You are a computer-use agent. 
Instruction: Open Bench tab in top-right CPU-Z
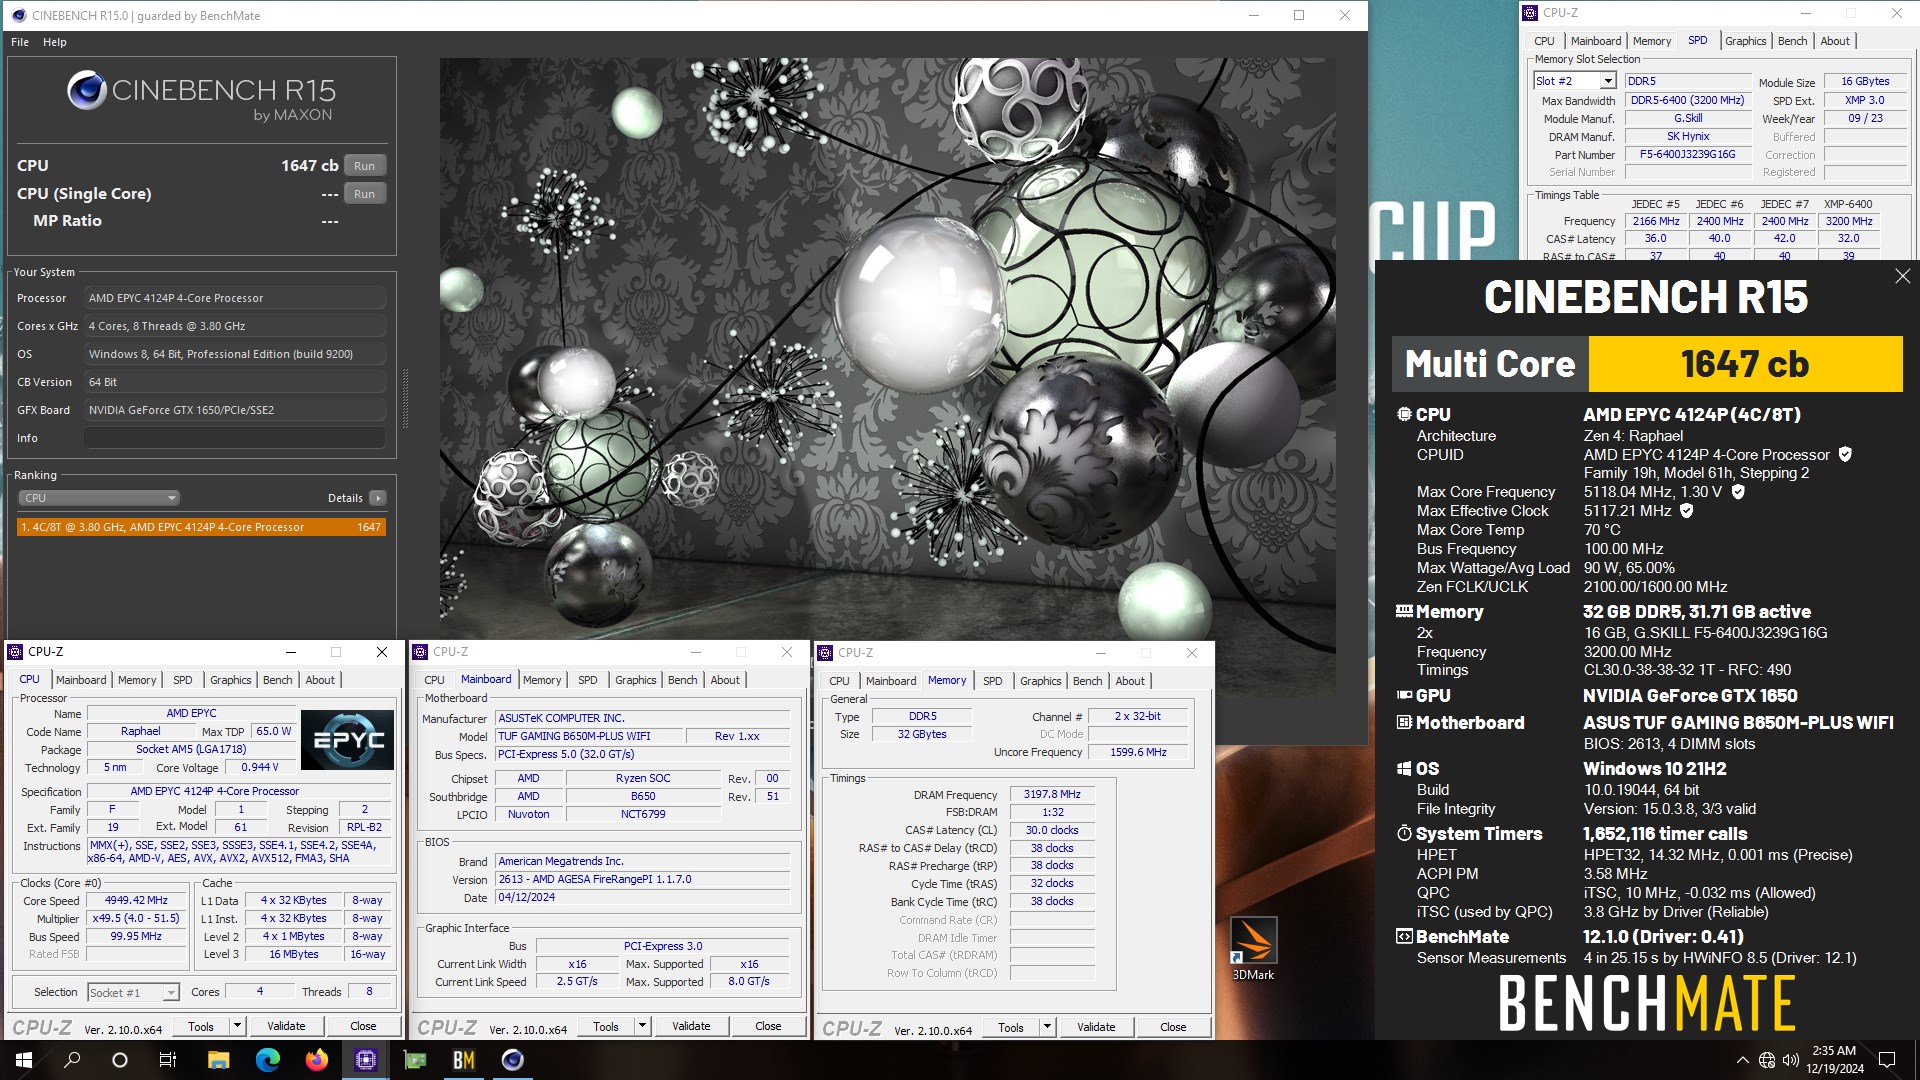tap(1792, 41)
